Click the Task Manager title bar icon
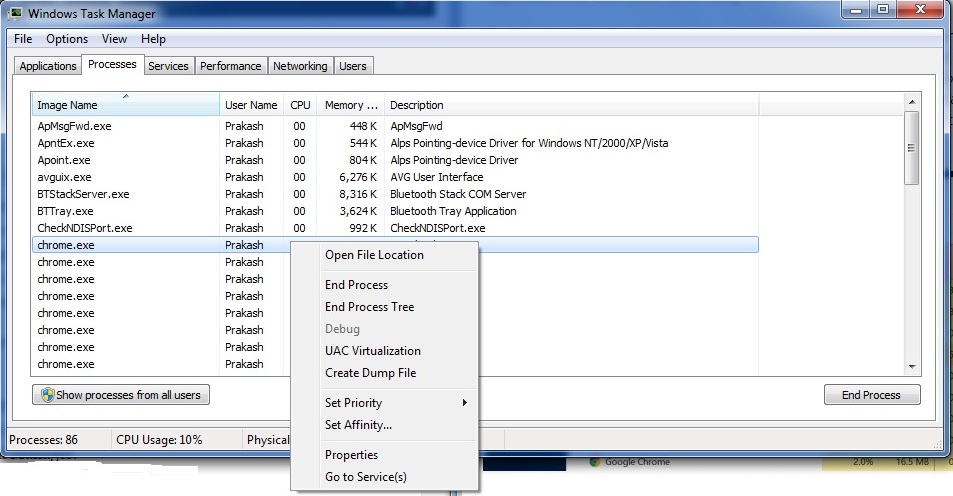 click(15, 13)
